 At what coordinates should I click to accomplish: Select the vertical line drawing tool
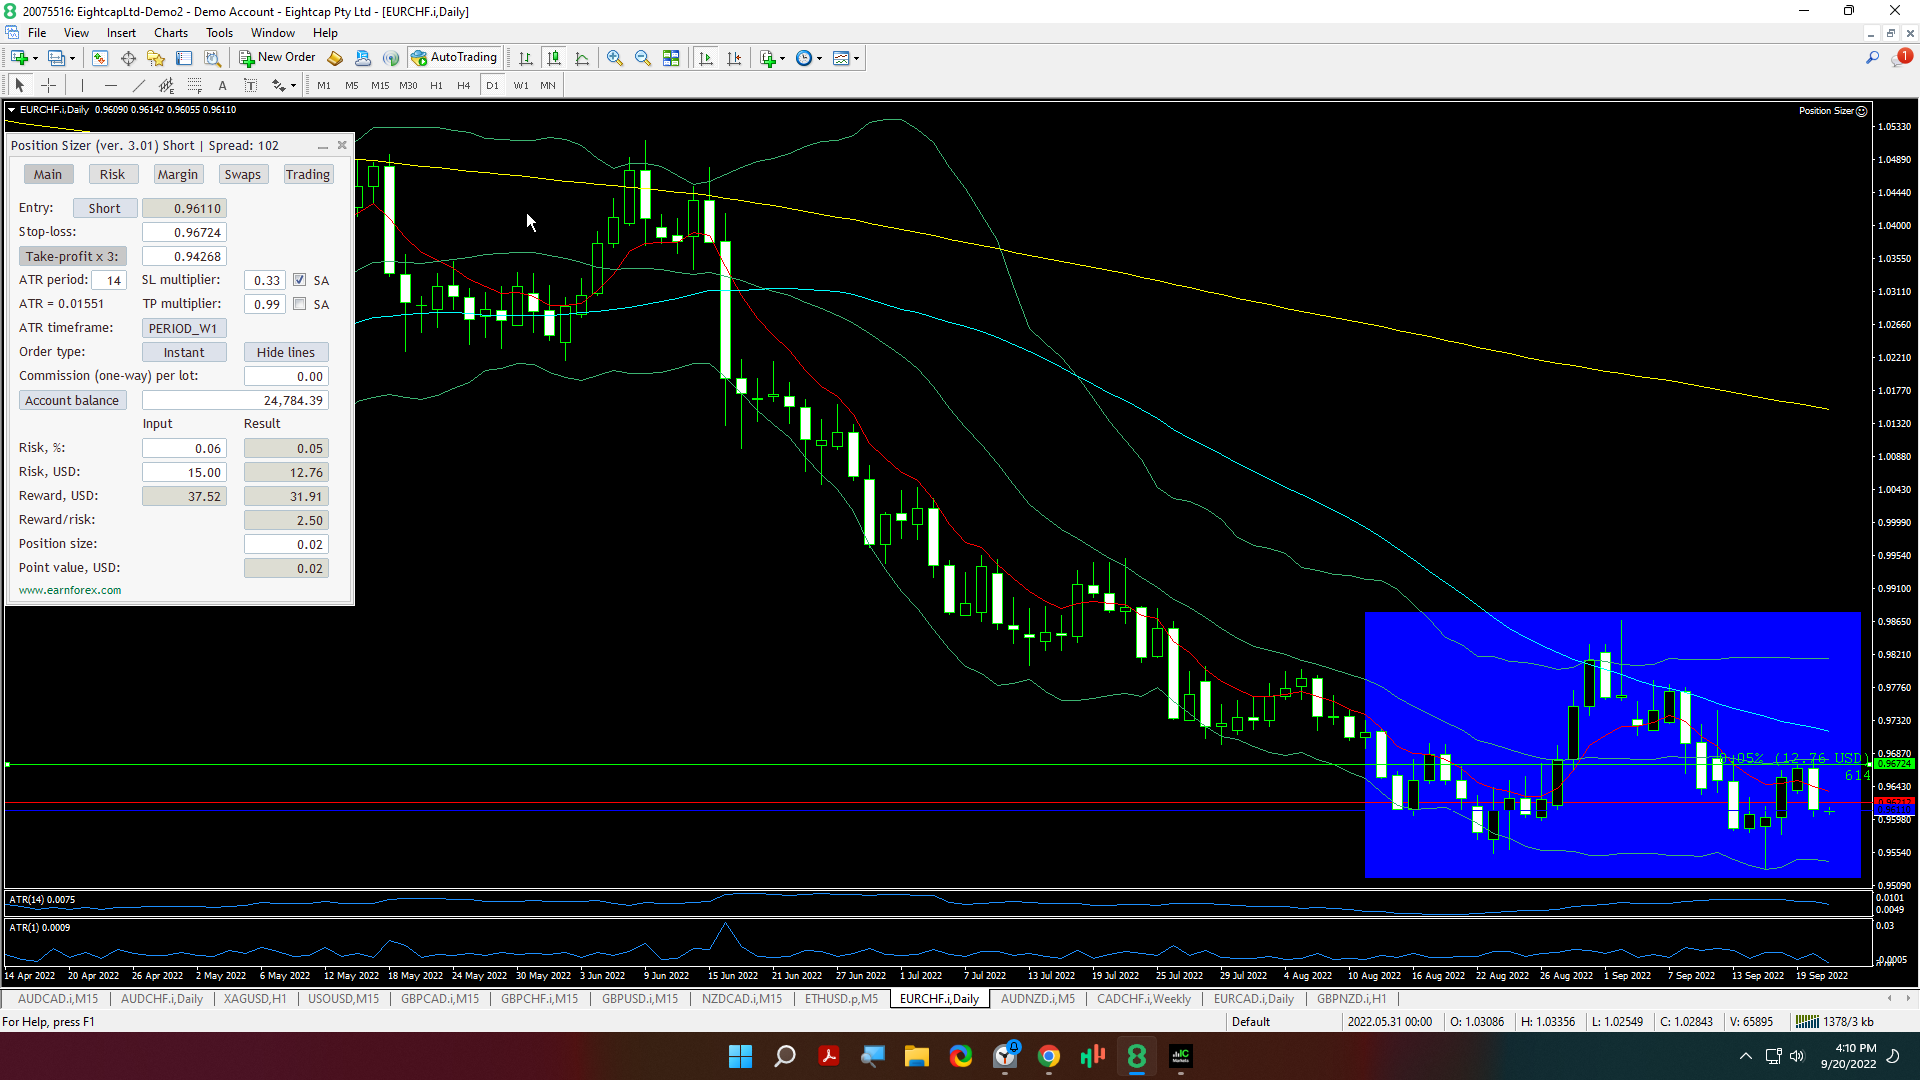point(82,85)
